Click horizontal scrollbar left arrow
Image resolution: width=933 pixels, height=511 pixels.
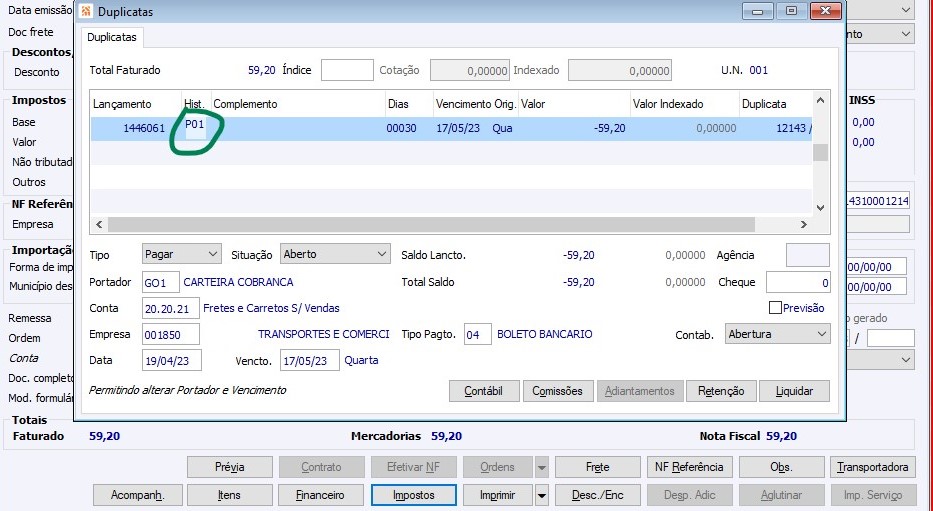click(99, 224)
